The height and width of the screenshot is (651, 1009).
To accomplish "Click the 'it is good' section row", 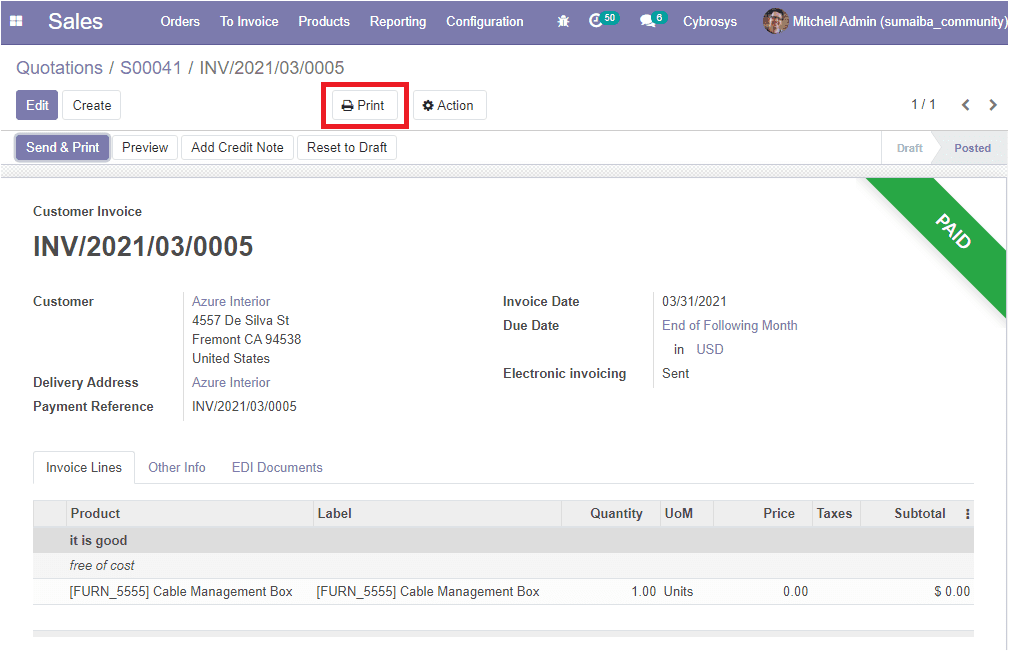I will 503,540.
